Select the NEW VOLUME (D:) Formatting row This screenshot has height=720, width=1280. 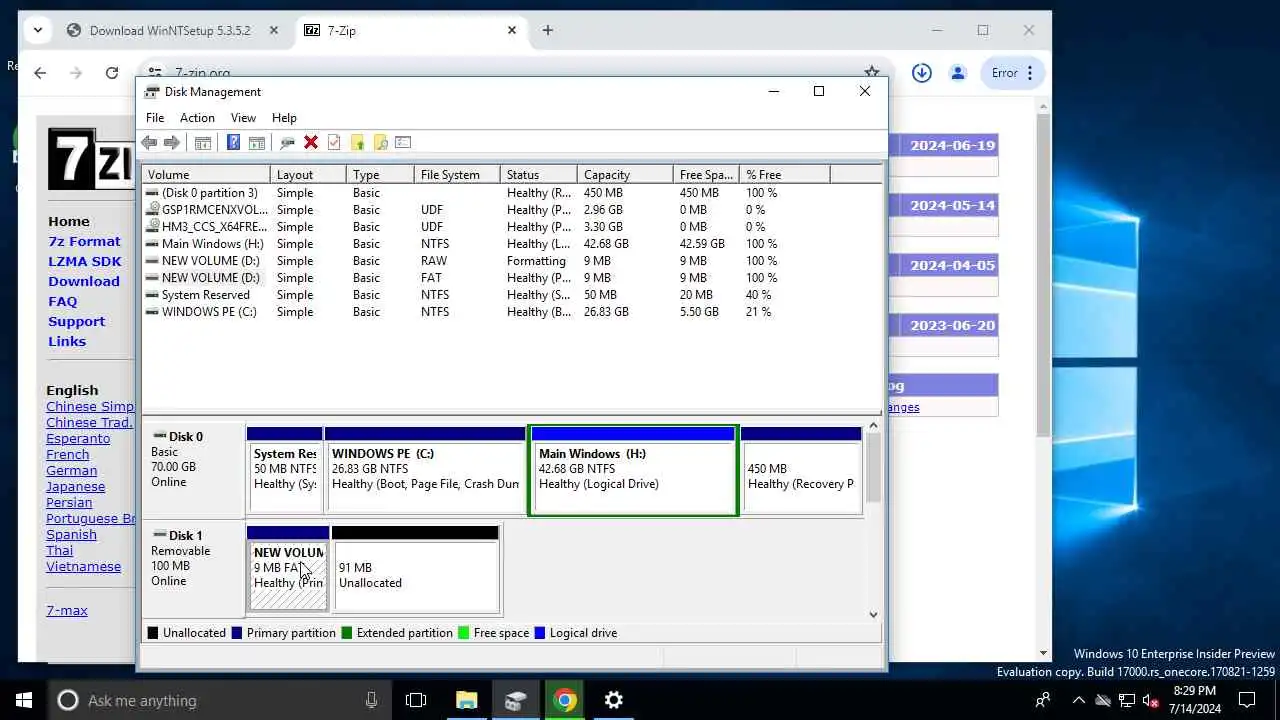tap(511, 261)
